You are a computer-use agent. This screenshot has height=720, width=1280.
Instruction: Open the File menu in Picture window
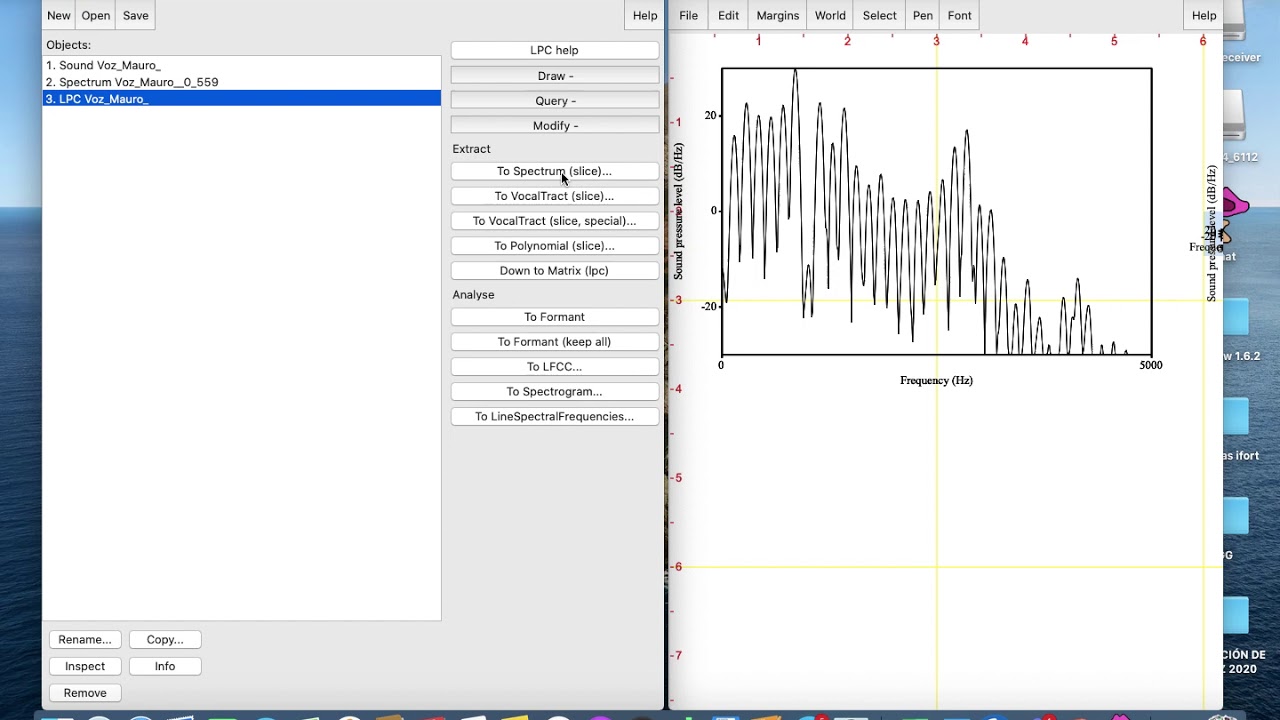pyautogui.click(x=689, y=15)
